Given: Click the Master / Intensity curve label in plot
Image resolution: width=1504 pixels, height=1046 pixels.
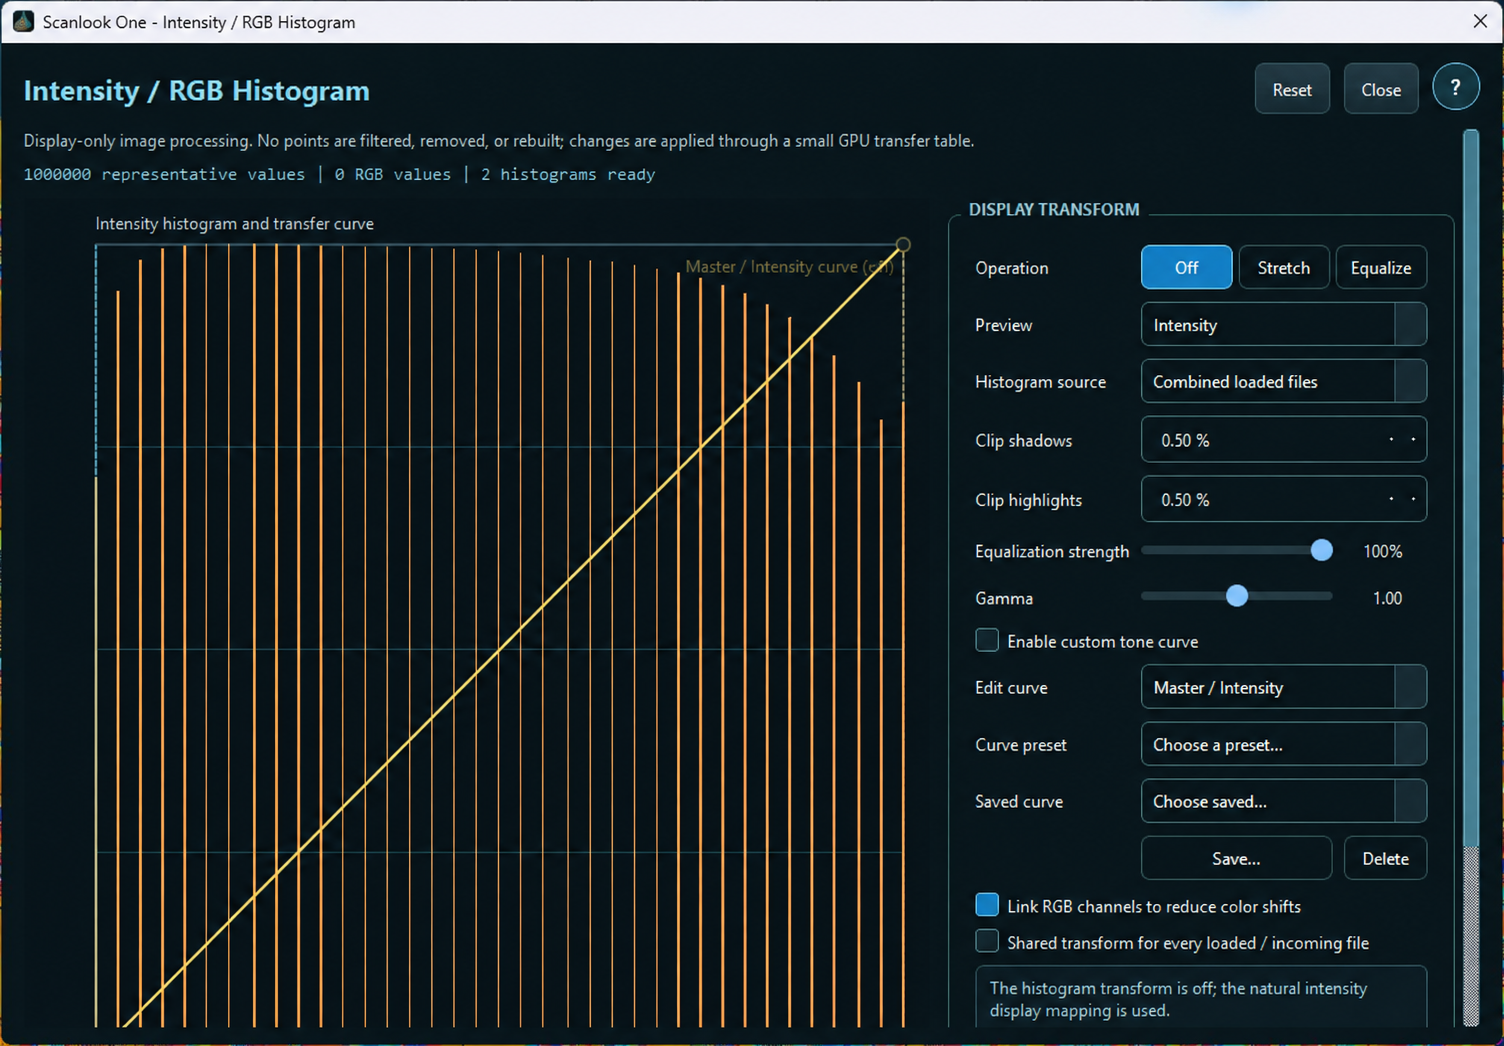Looking at the screenshot, I should [x=789, y=266].
